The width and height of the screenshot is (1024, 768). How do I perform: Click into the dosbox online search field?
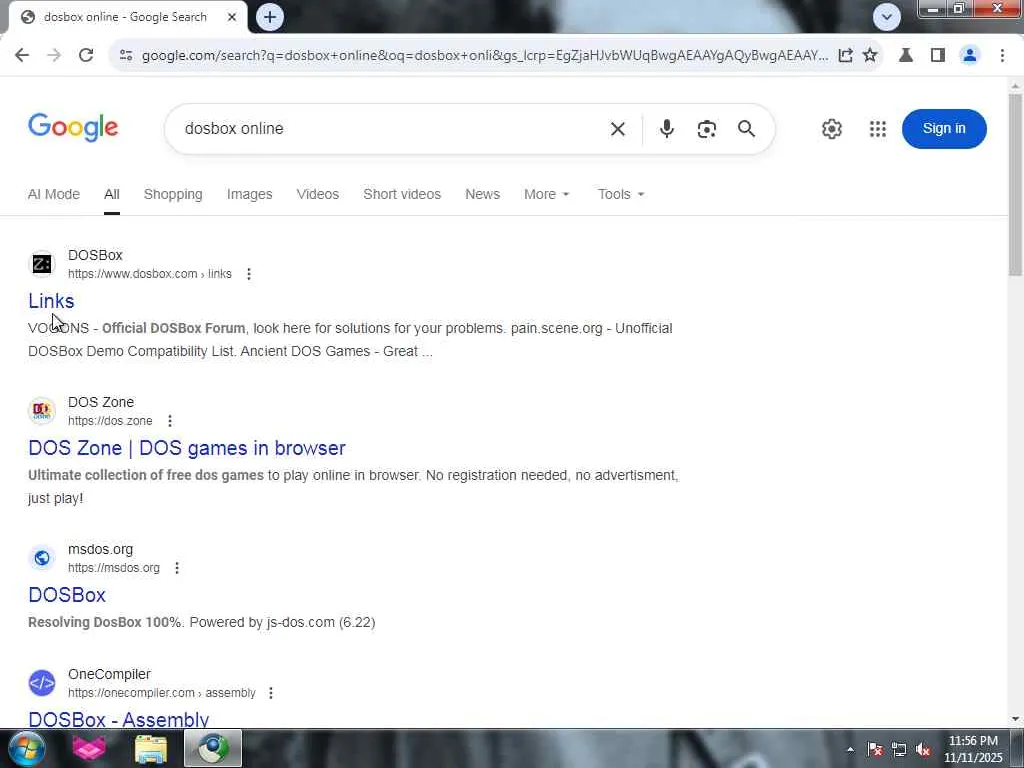click(392, 129)
